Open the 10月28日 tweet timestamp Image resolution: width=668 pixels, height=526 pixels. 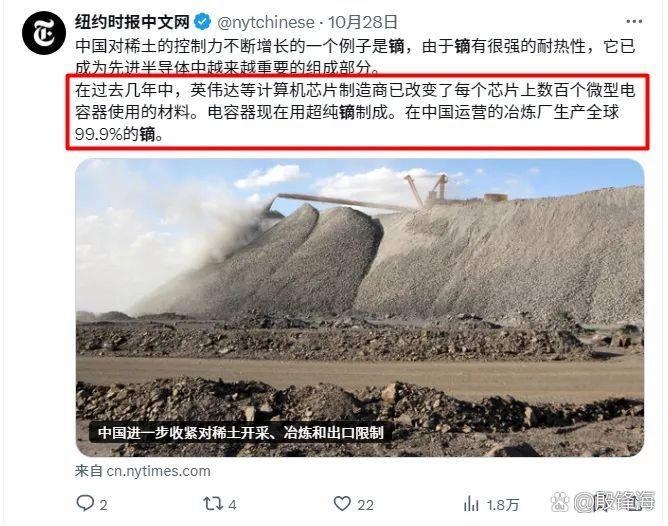point(363,22)
